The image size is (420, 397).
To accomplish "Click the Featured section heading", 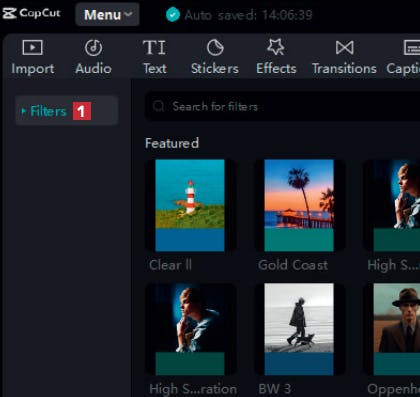I will (172, 143).
